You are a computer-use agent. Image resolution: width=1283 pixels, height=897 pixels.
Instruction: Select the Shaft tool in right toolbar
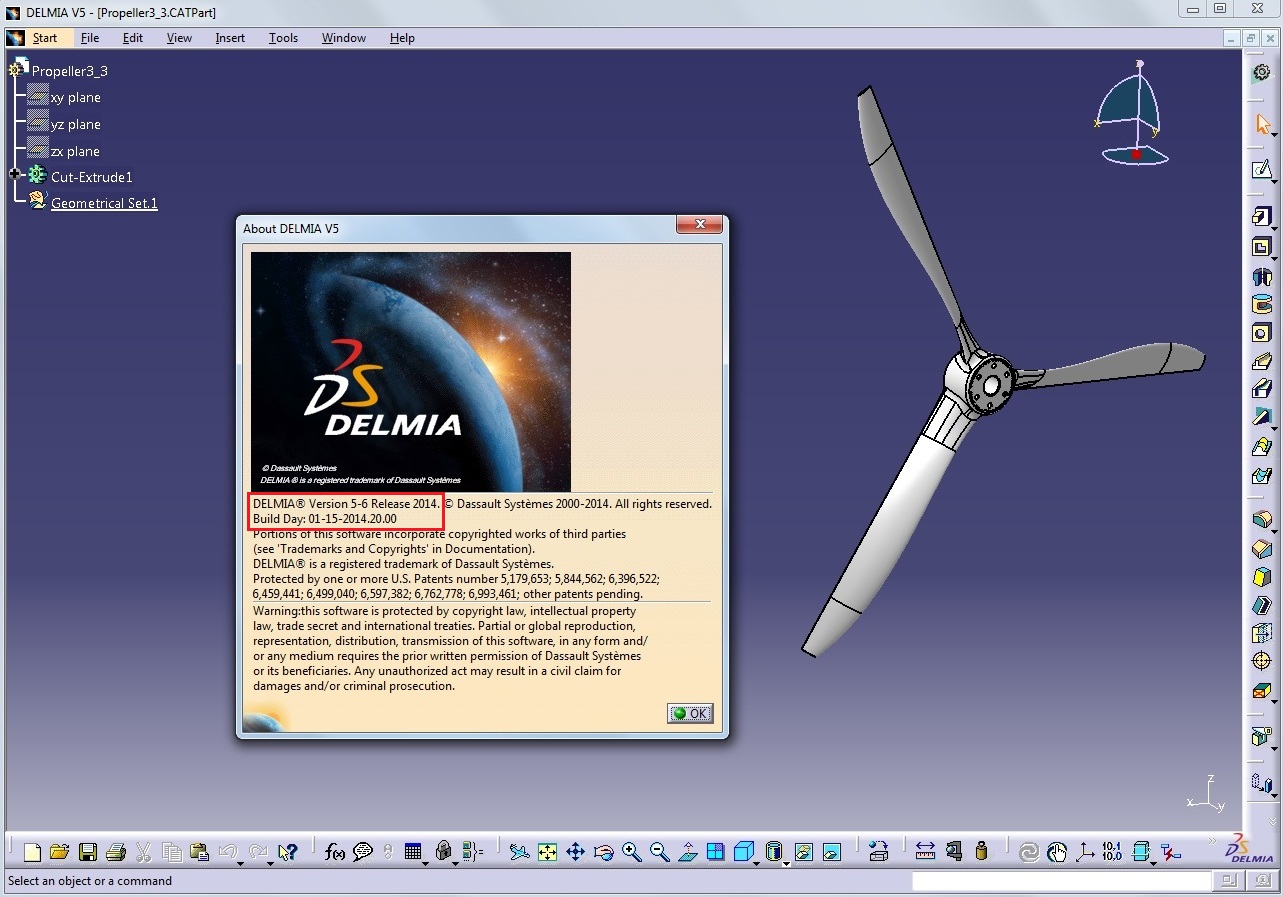(1261, 276)
